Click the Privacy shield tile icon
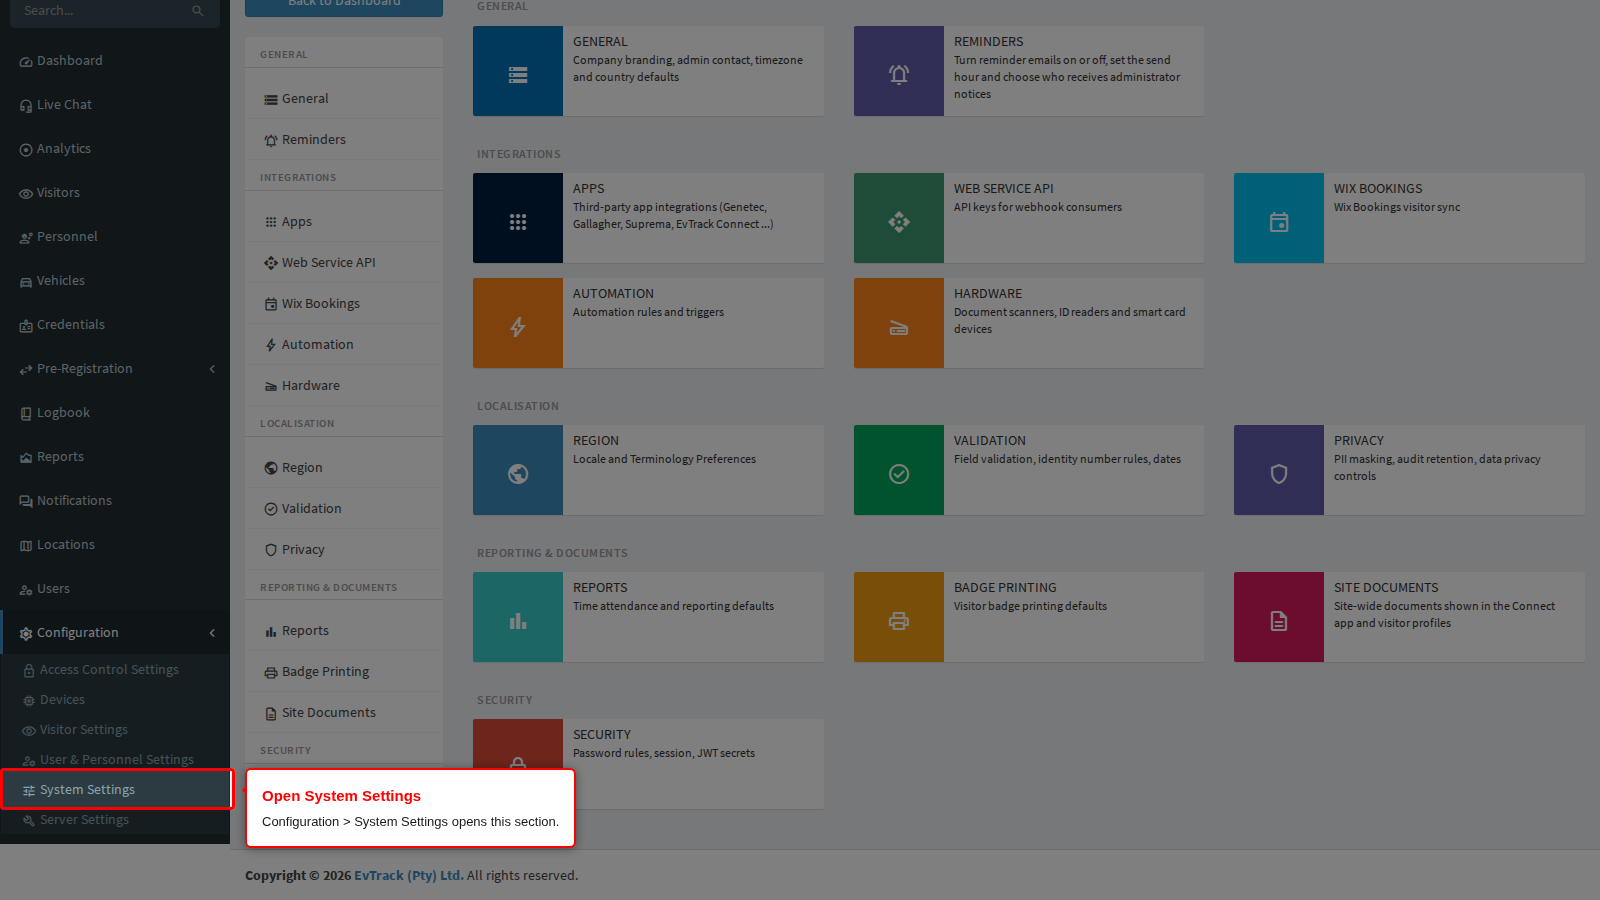Image resolution: width=1600 pixels, height=900 pixels. [x=1279, y=474]
